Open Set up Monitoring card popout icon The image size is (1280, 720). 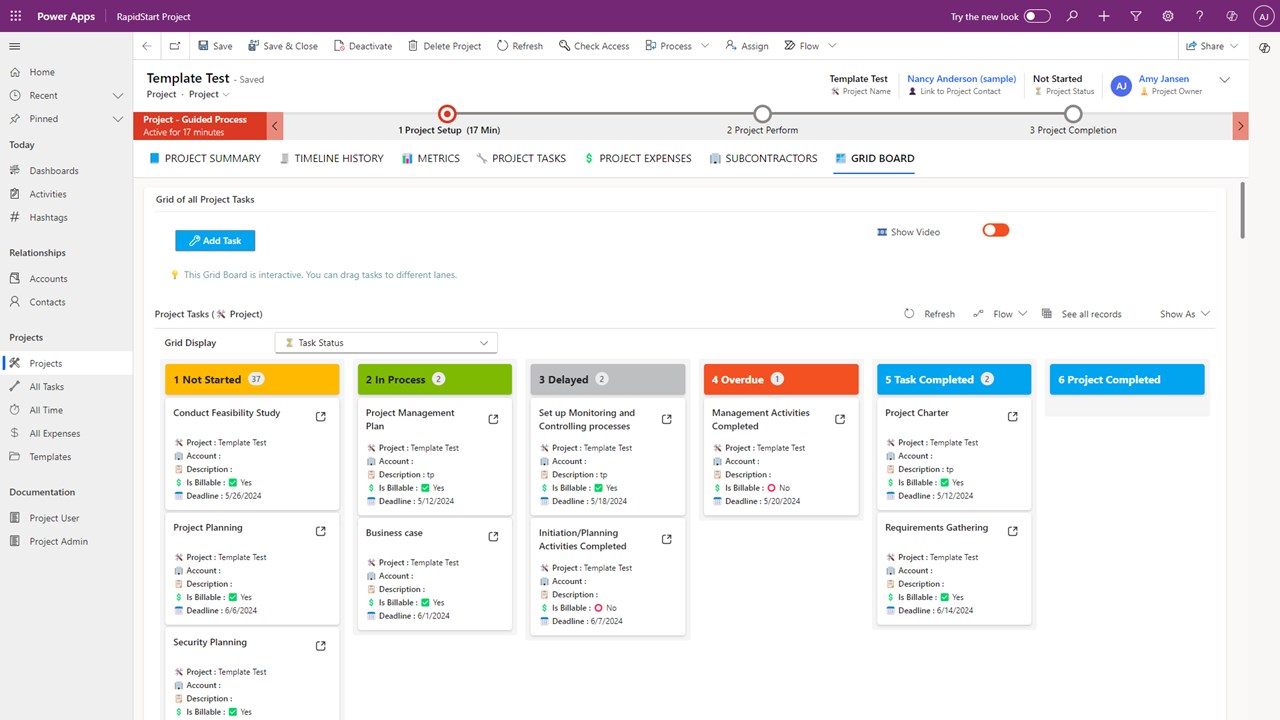(x=667, y=419)
